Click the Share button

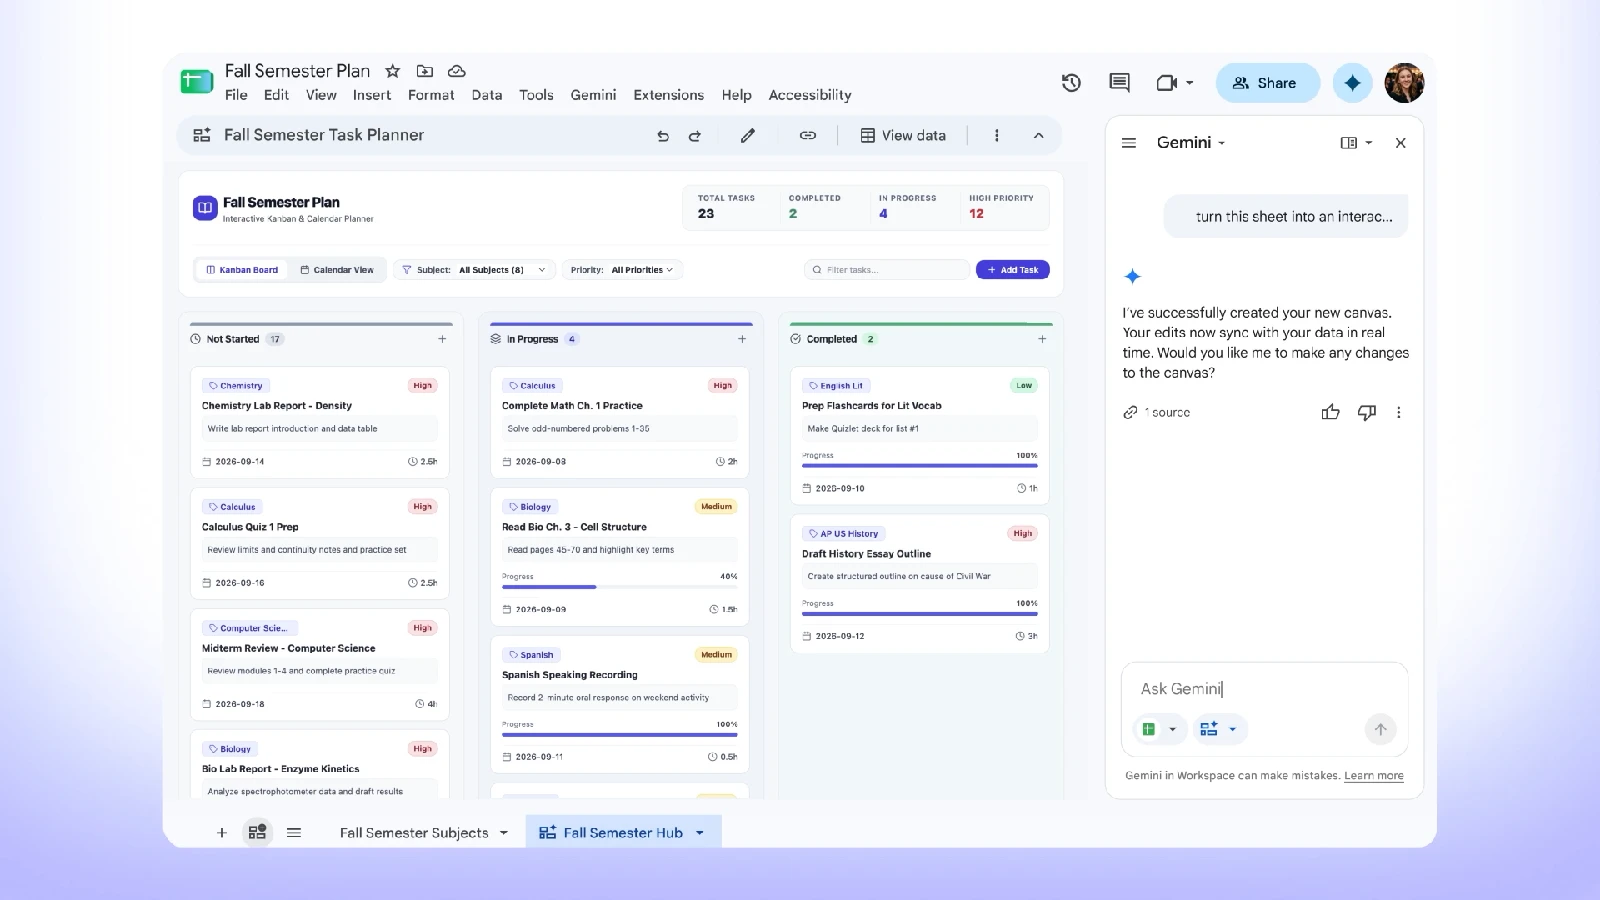point(1267,83)
